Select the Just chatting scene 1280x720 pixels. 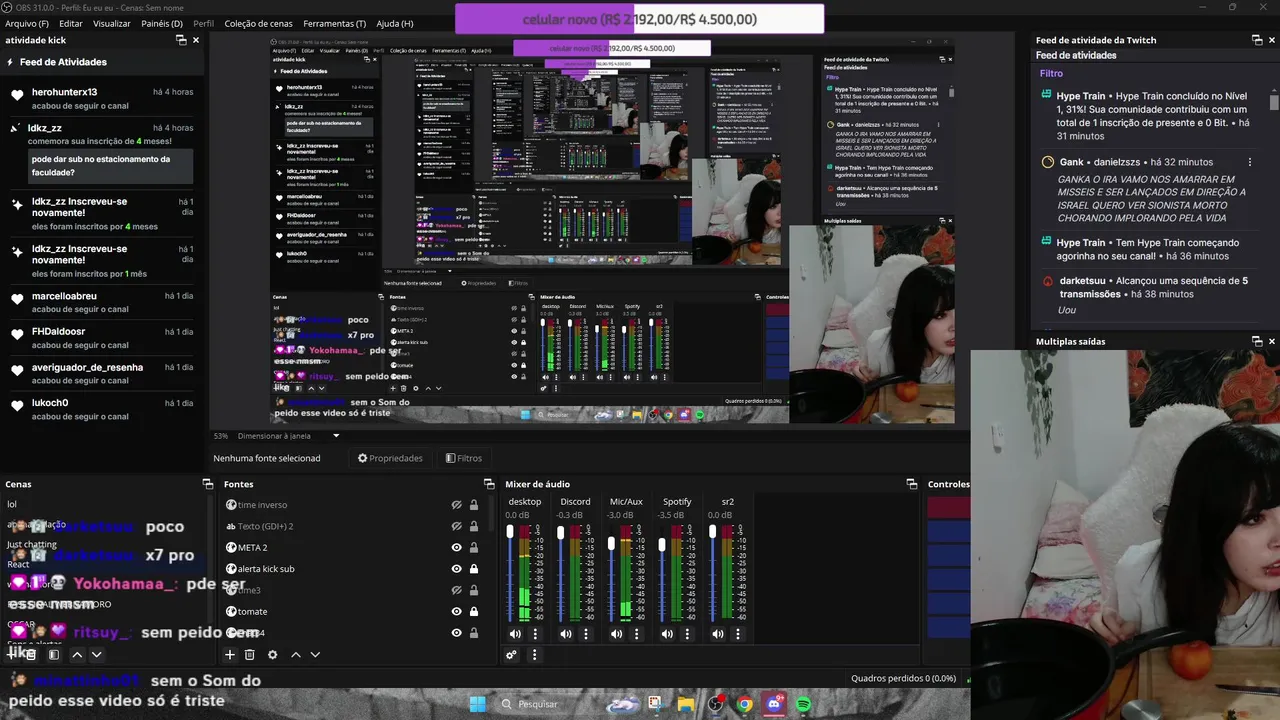pos(32,545)
